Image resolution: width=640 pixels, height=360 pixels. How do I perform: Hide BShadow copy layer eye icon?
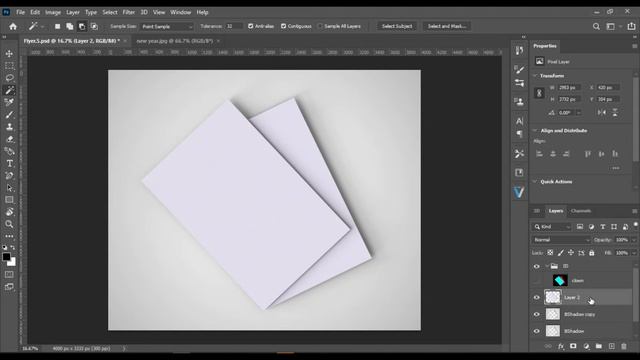coord(537,314)
